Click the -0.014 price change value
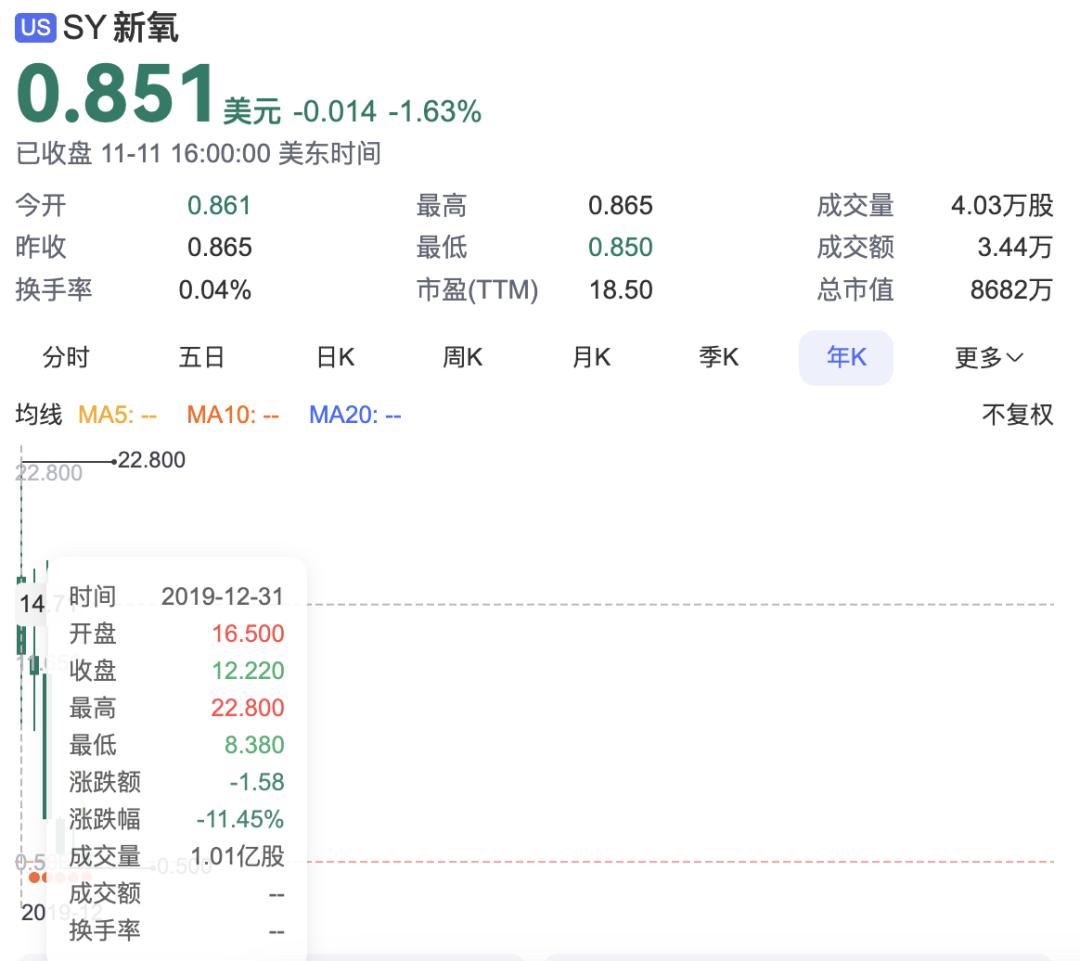The width and height of the screenshot is (1080, 961). click(x=335, y=111)
